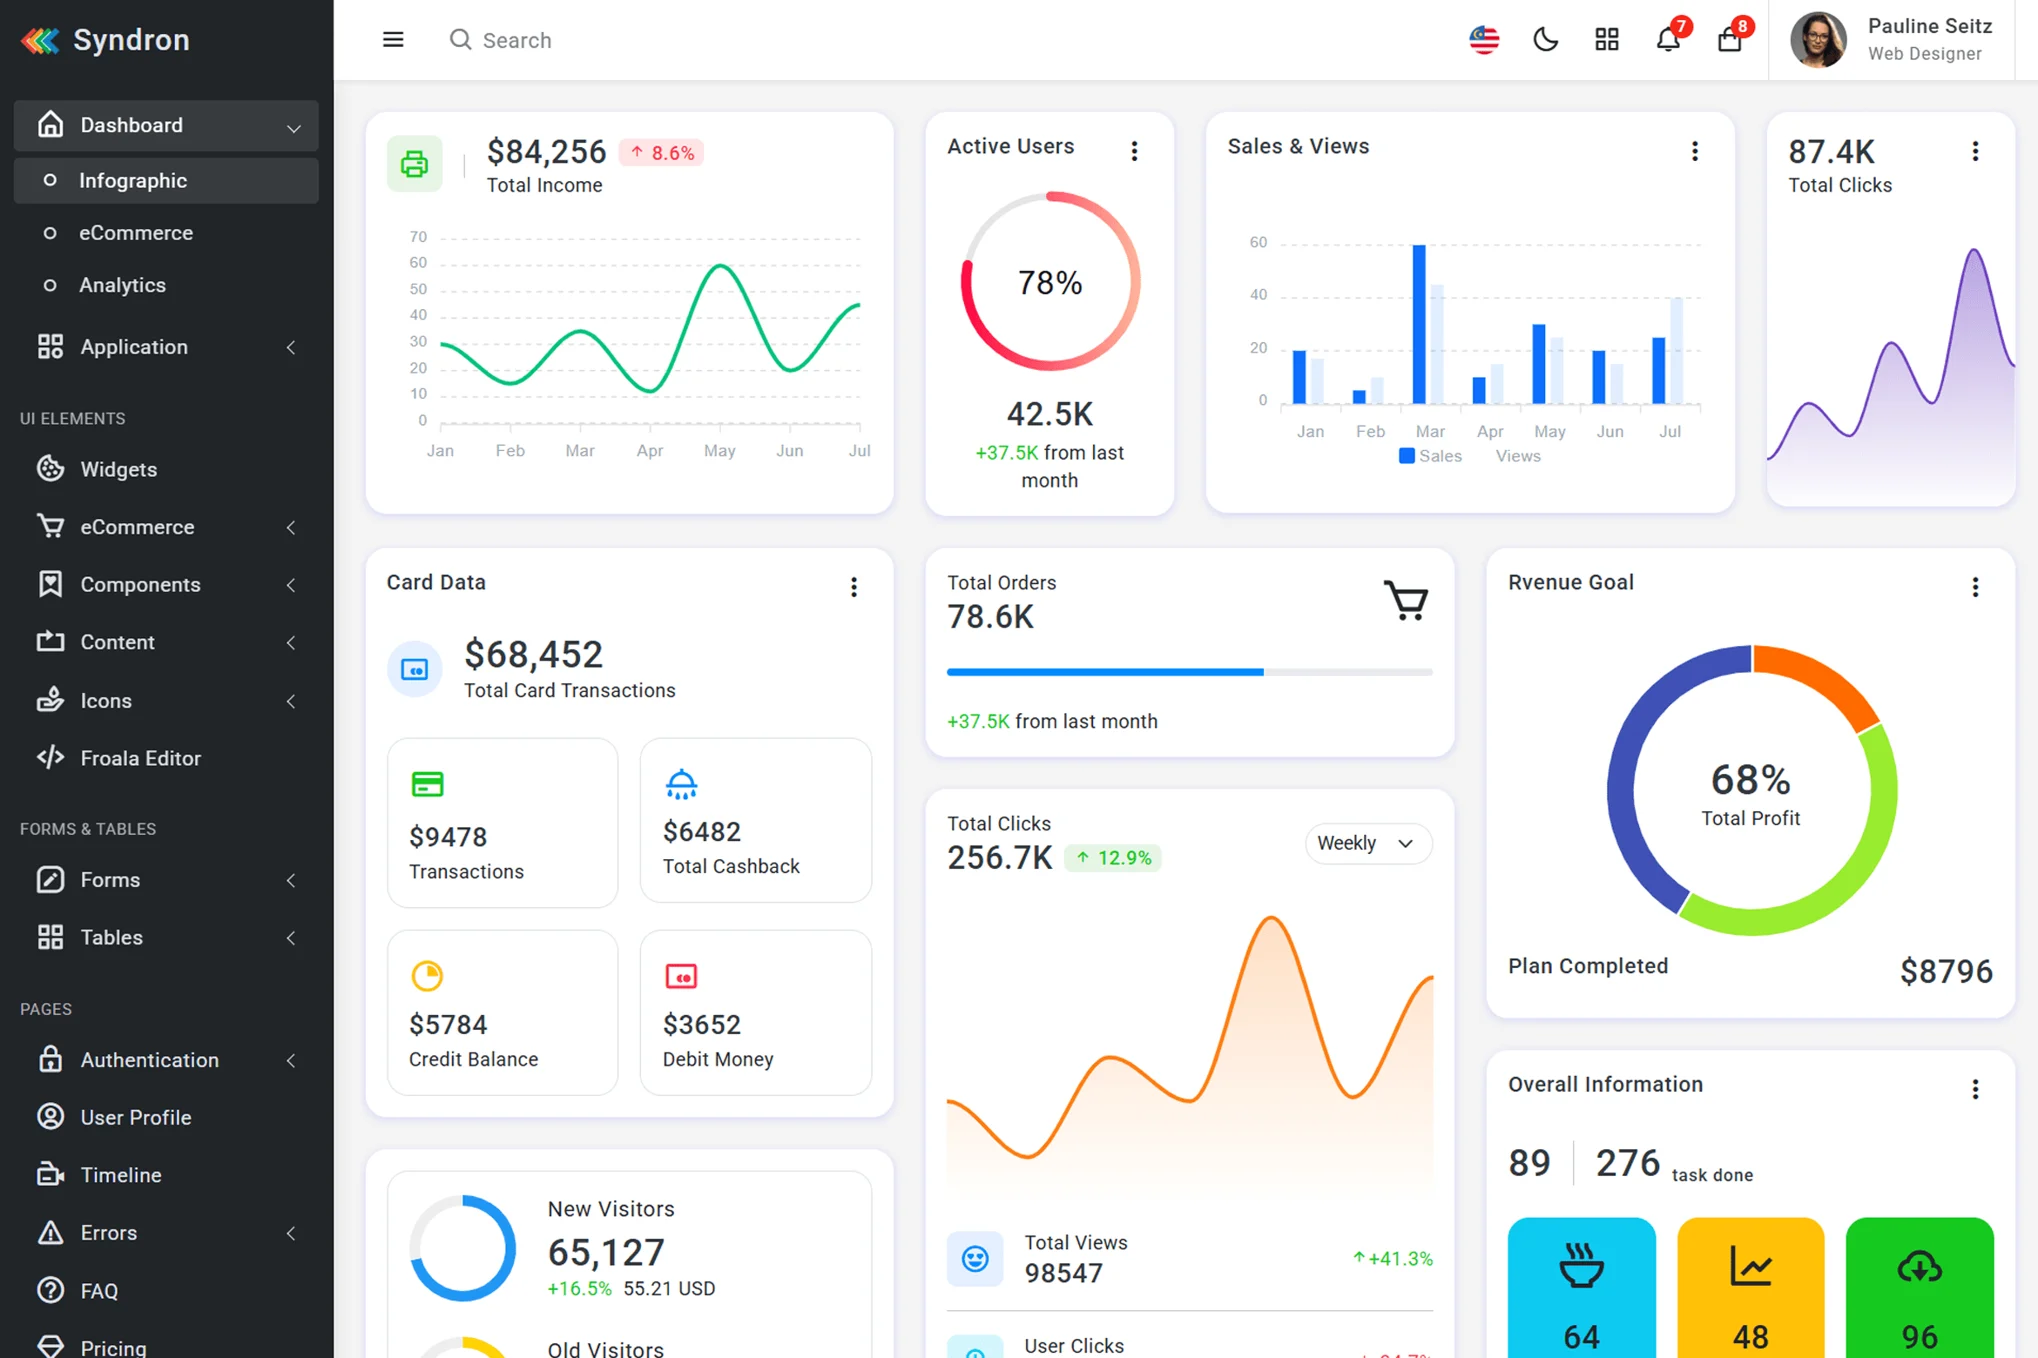Open the Weekly dropdown in Total Clicks
Image resolution: width=2038 pixels, height=1358 pixels.
pos(1367,843)
